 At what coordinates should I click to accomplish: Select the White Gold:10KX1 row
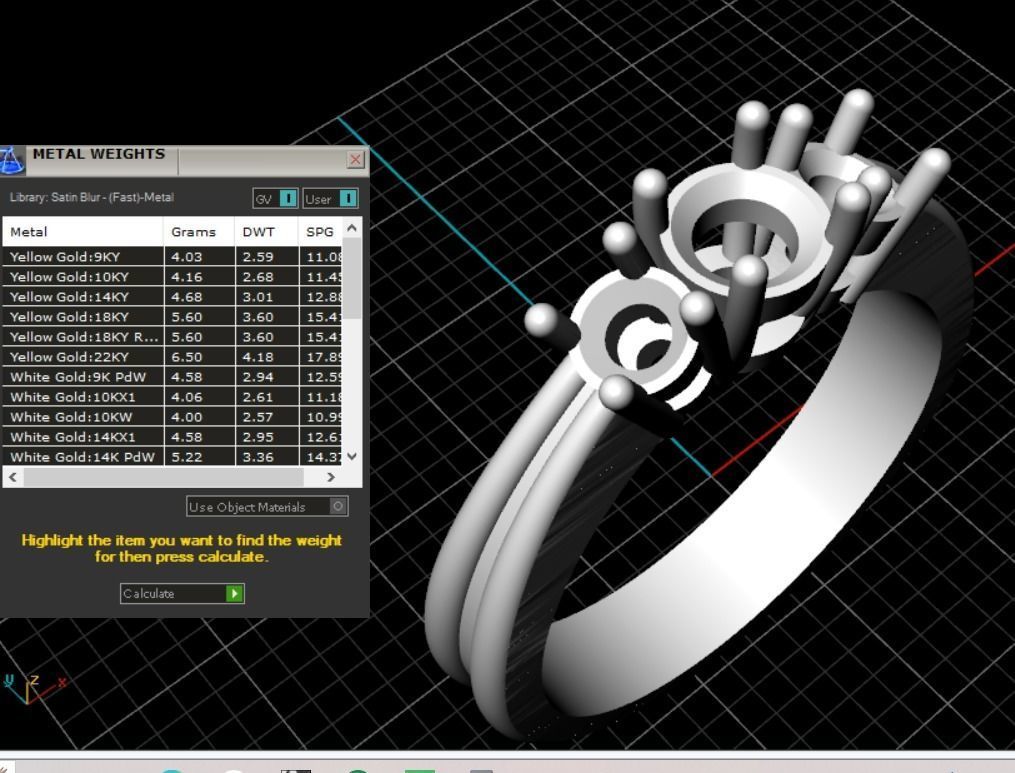coord(172,397)
